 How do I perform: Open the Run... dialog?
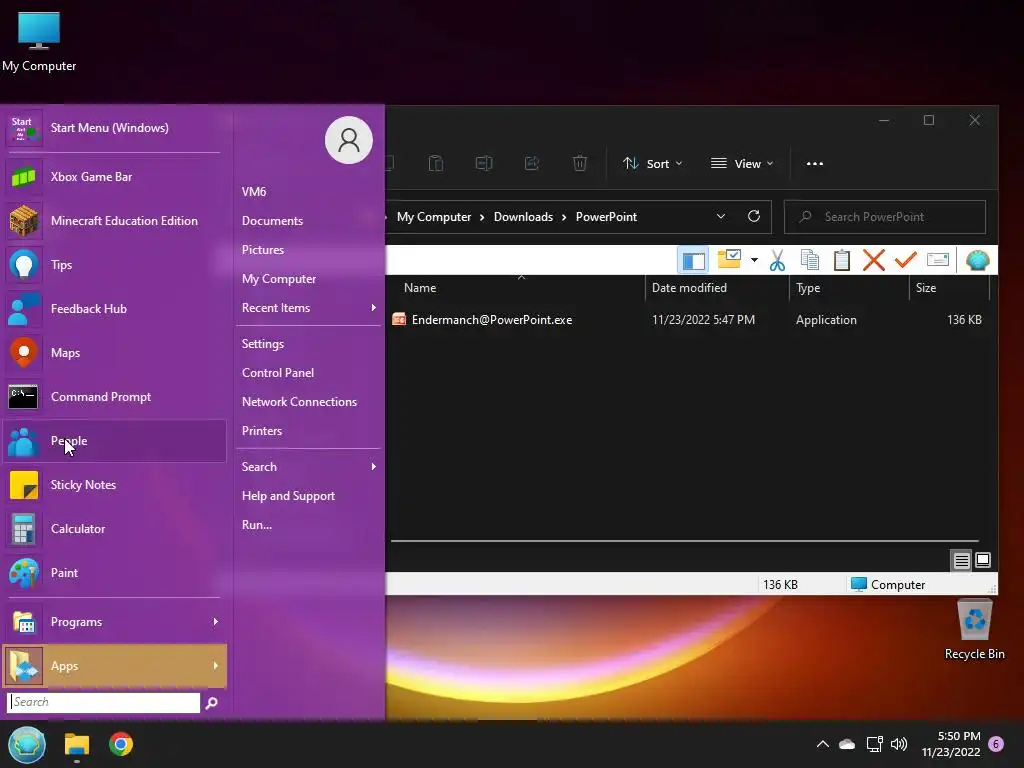point(257,524)
